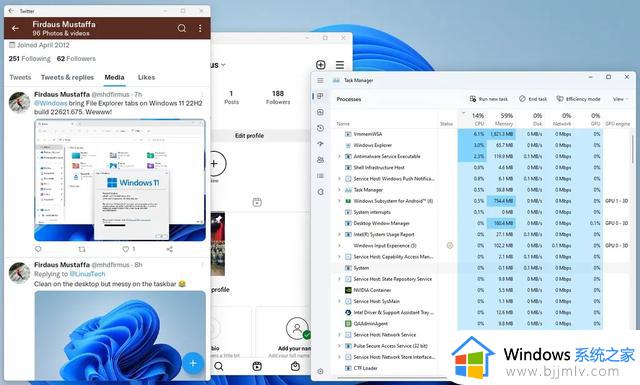Open Reels in Instagram bottom navigation

pos(257,366)
